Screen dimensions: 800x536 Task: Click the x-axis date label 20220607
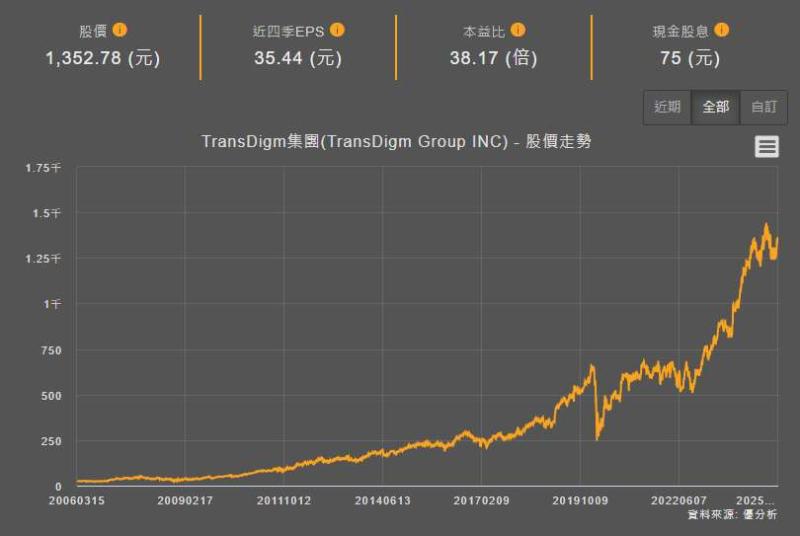tap(679, 500)
